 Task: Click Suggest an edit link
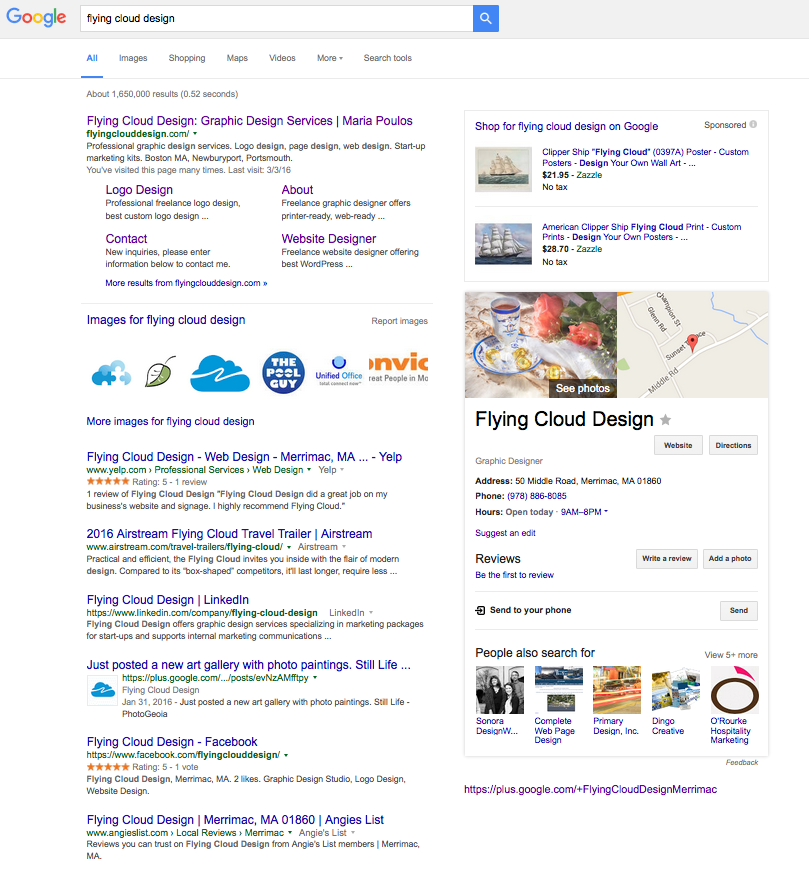click(505, 533)
